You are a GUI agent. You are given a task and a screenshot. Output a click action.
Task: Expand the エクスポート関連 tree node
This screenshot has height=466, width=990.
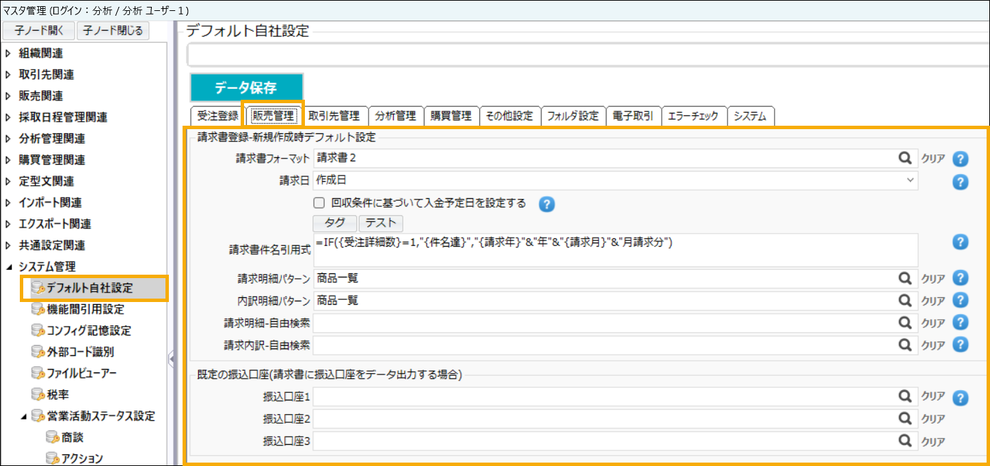pos(8,224)
